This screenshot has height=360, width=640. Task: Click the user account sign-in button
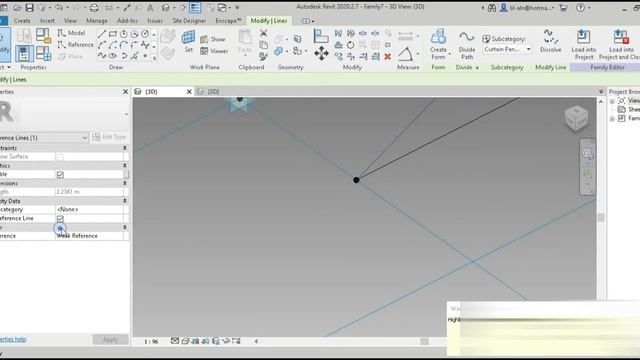[x=527, y=7]
